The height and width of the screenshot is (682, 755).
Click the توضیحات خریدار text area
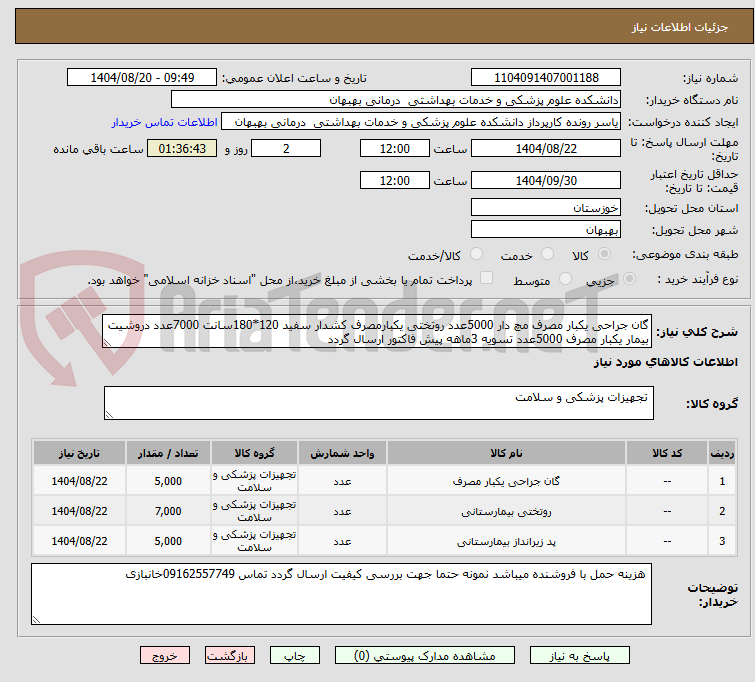coord(341,594)
